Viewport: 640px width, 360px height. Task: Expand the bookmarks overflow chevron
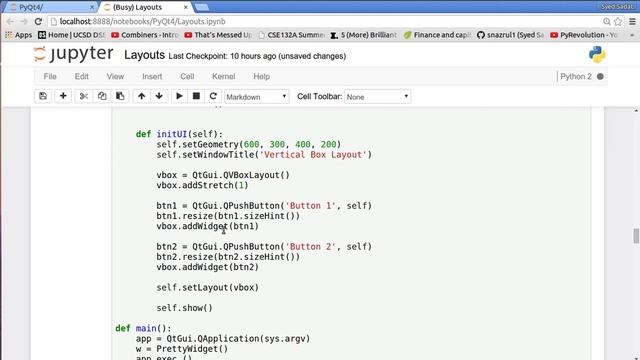point(632,35)
